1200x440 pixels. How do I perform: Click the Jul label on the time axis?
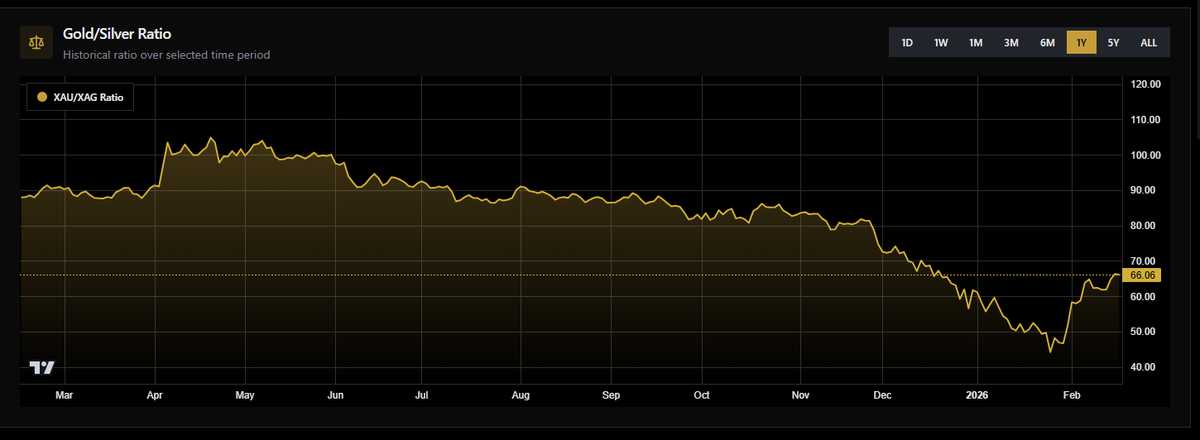pyautogui.click(x=423, y=395)
